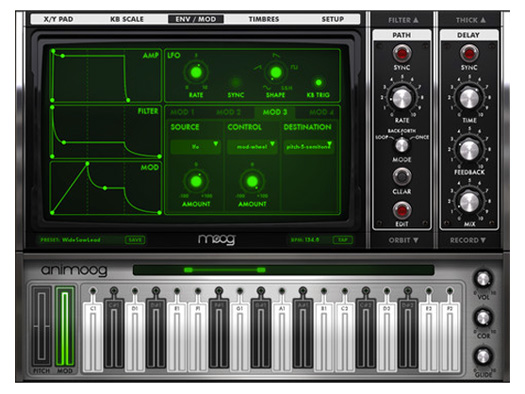Expand the ORBIT panel below PATH
Screen dimensions: 525x394
pyautogui.click(x=403, y=240)
